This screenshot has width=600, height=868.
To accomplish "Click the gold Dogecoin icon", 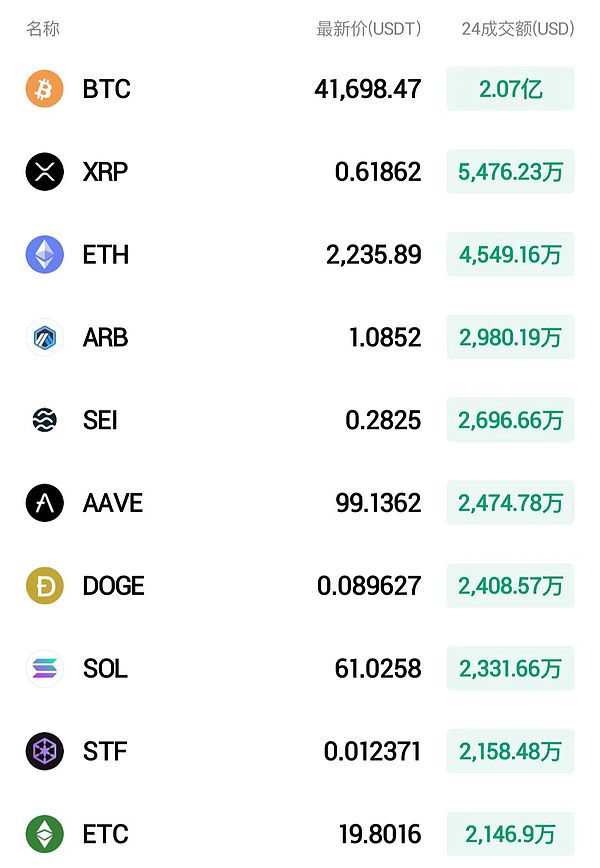I will 44,586.
